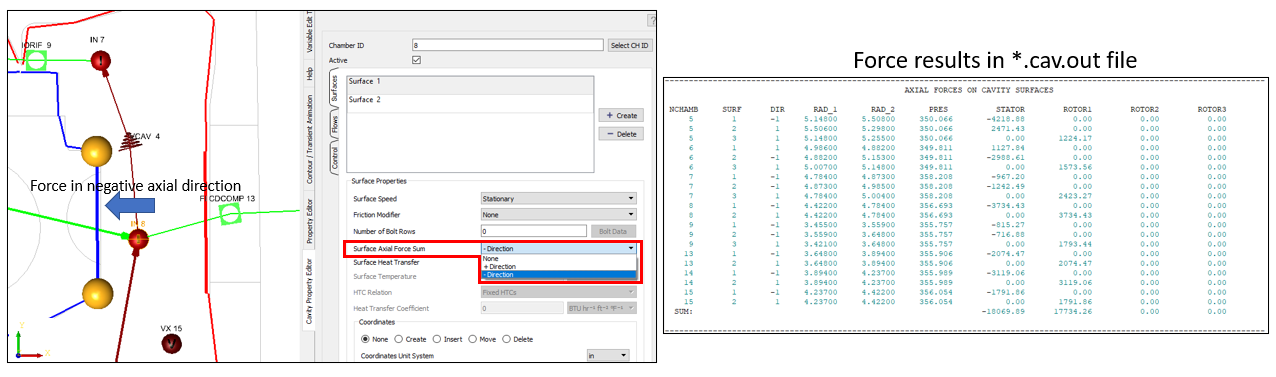This screenshot has width=1276, height=377.
Task: Expand the Friction Modifier dropdown
Action: (x=558, y=214)
